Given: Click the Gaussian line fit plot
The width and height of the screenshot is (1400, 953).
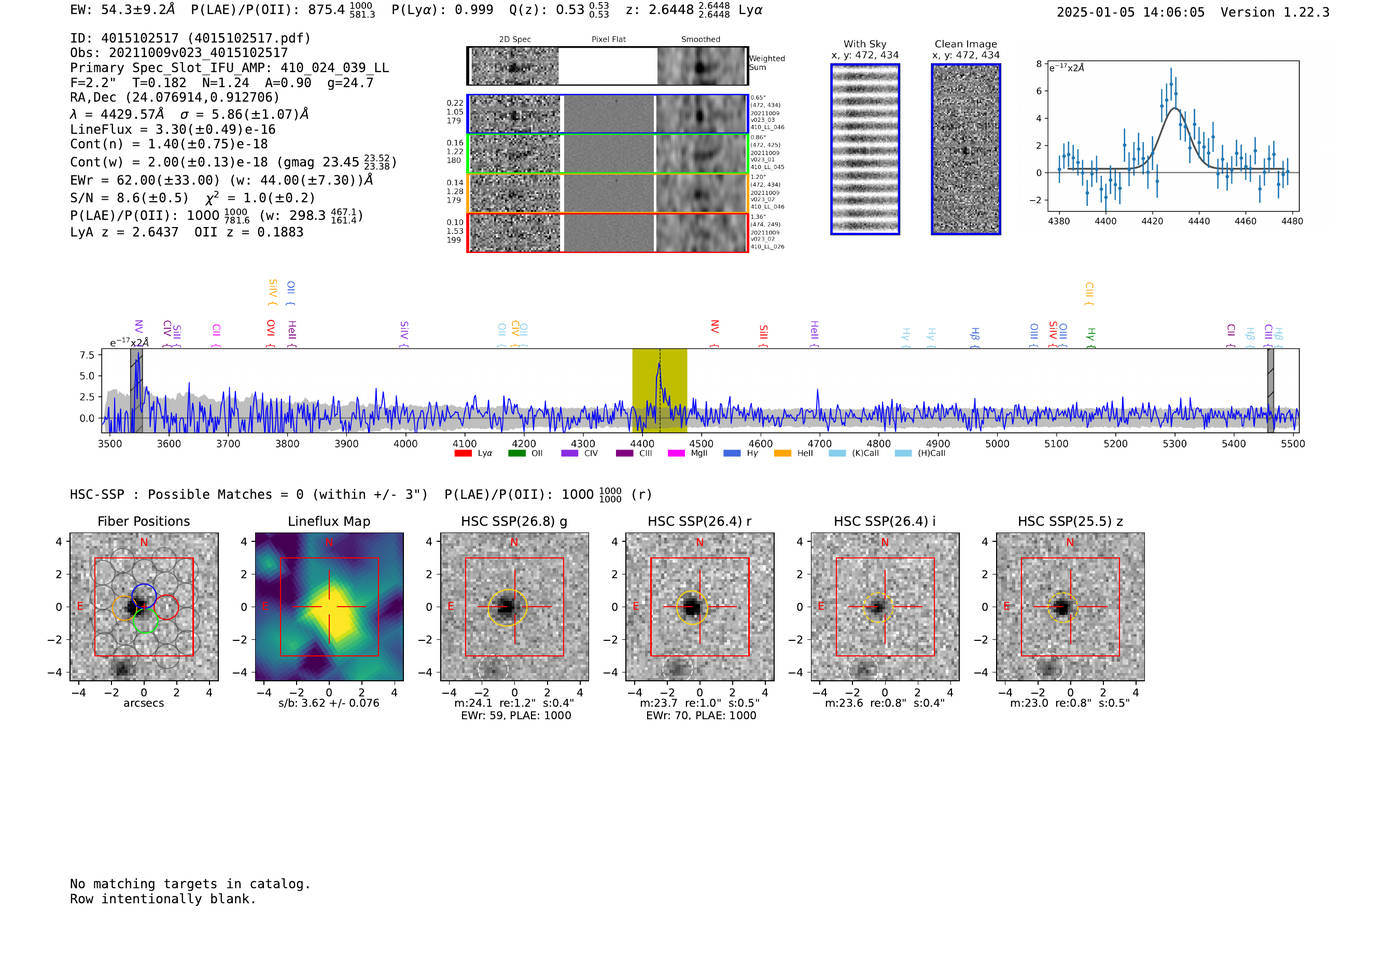Looking at the screenshot, I should (1172, 135).
